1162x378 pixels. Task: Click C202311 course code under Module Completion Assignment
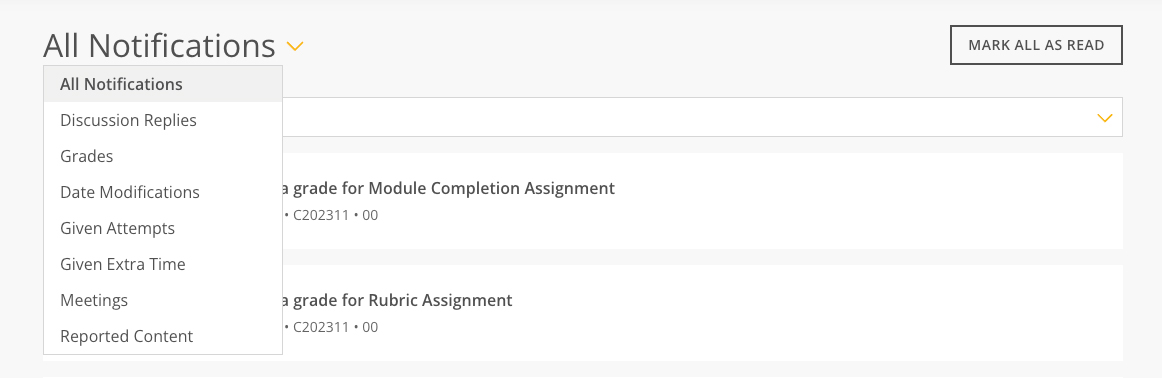pos(321,216)
